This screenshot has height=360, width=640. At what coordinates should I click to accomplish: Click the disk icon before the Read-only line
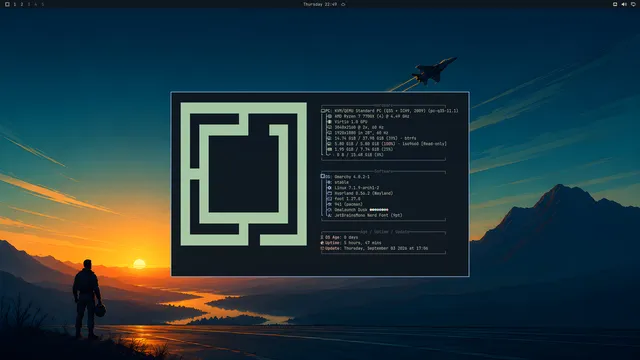click(x=329, y=144)
